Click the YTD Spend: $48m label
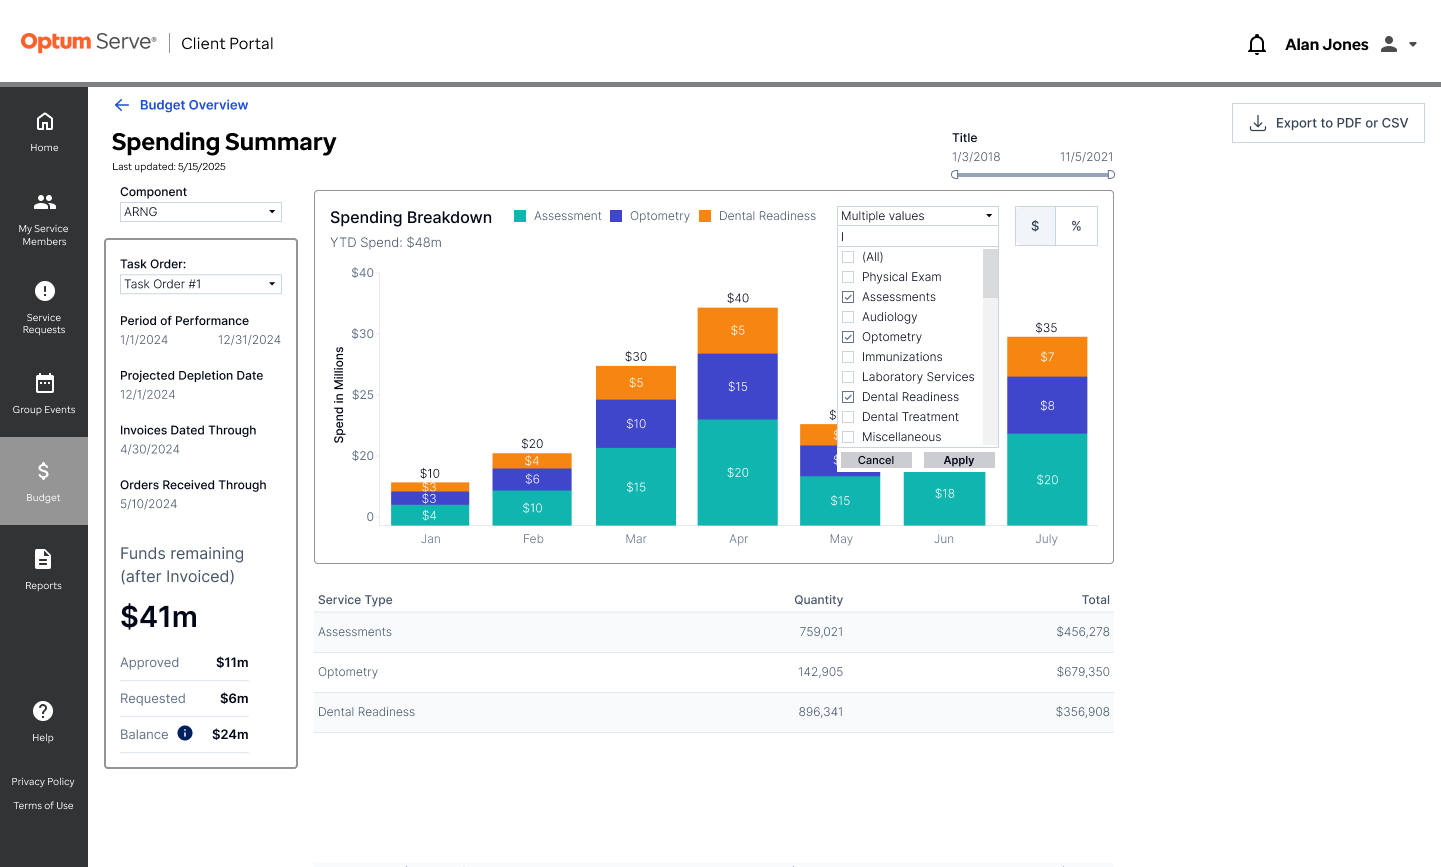The width and height of the screenshot is (1441, 867). 386,243
